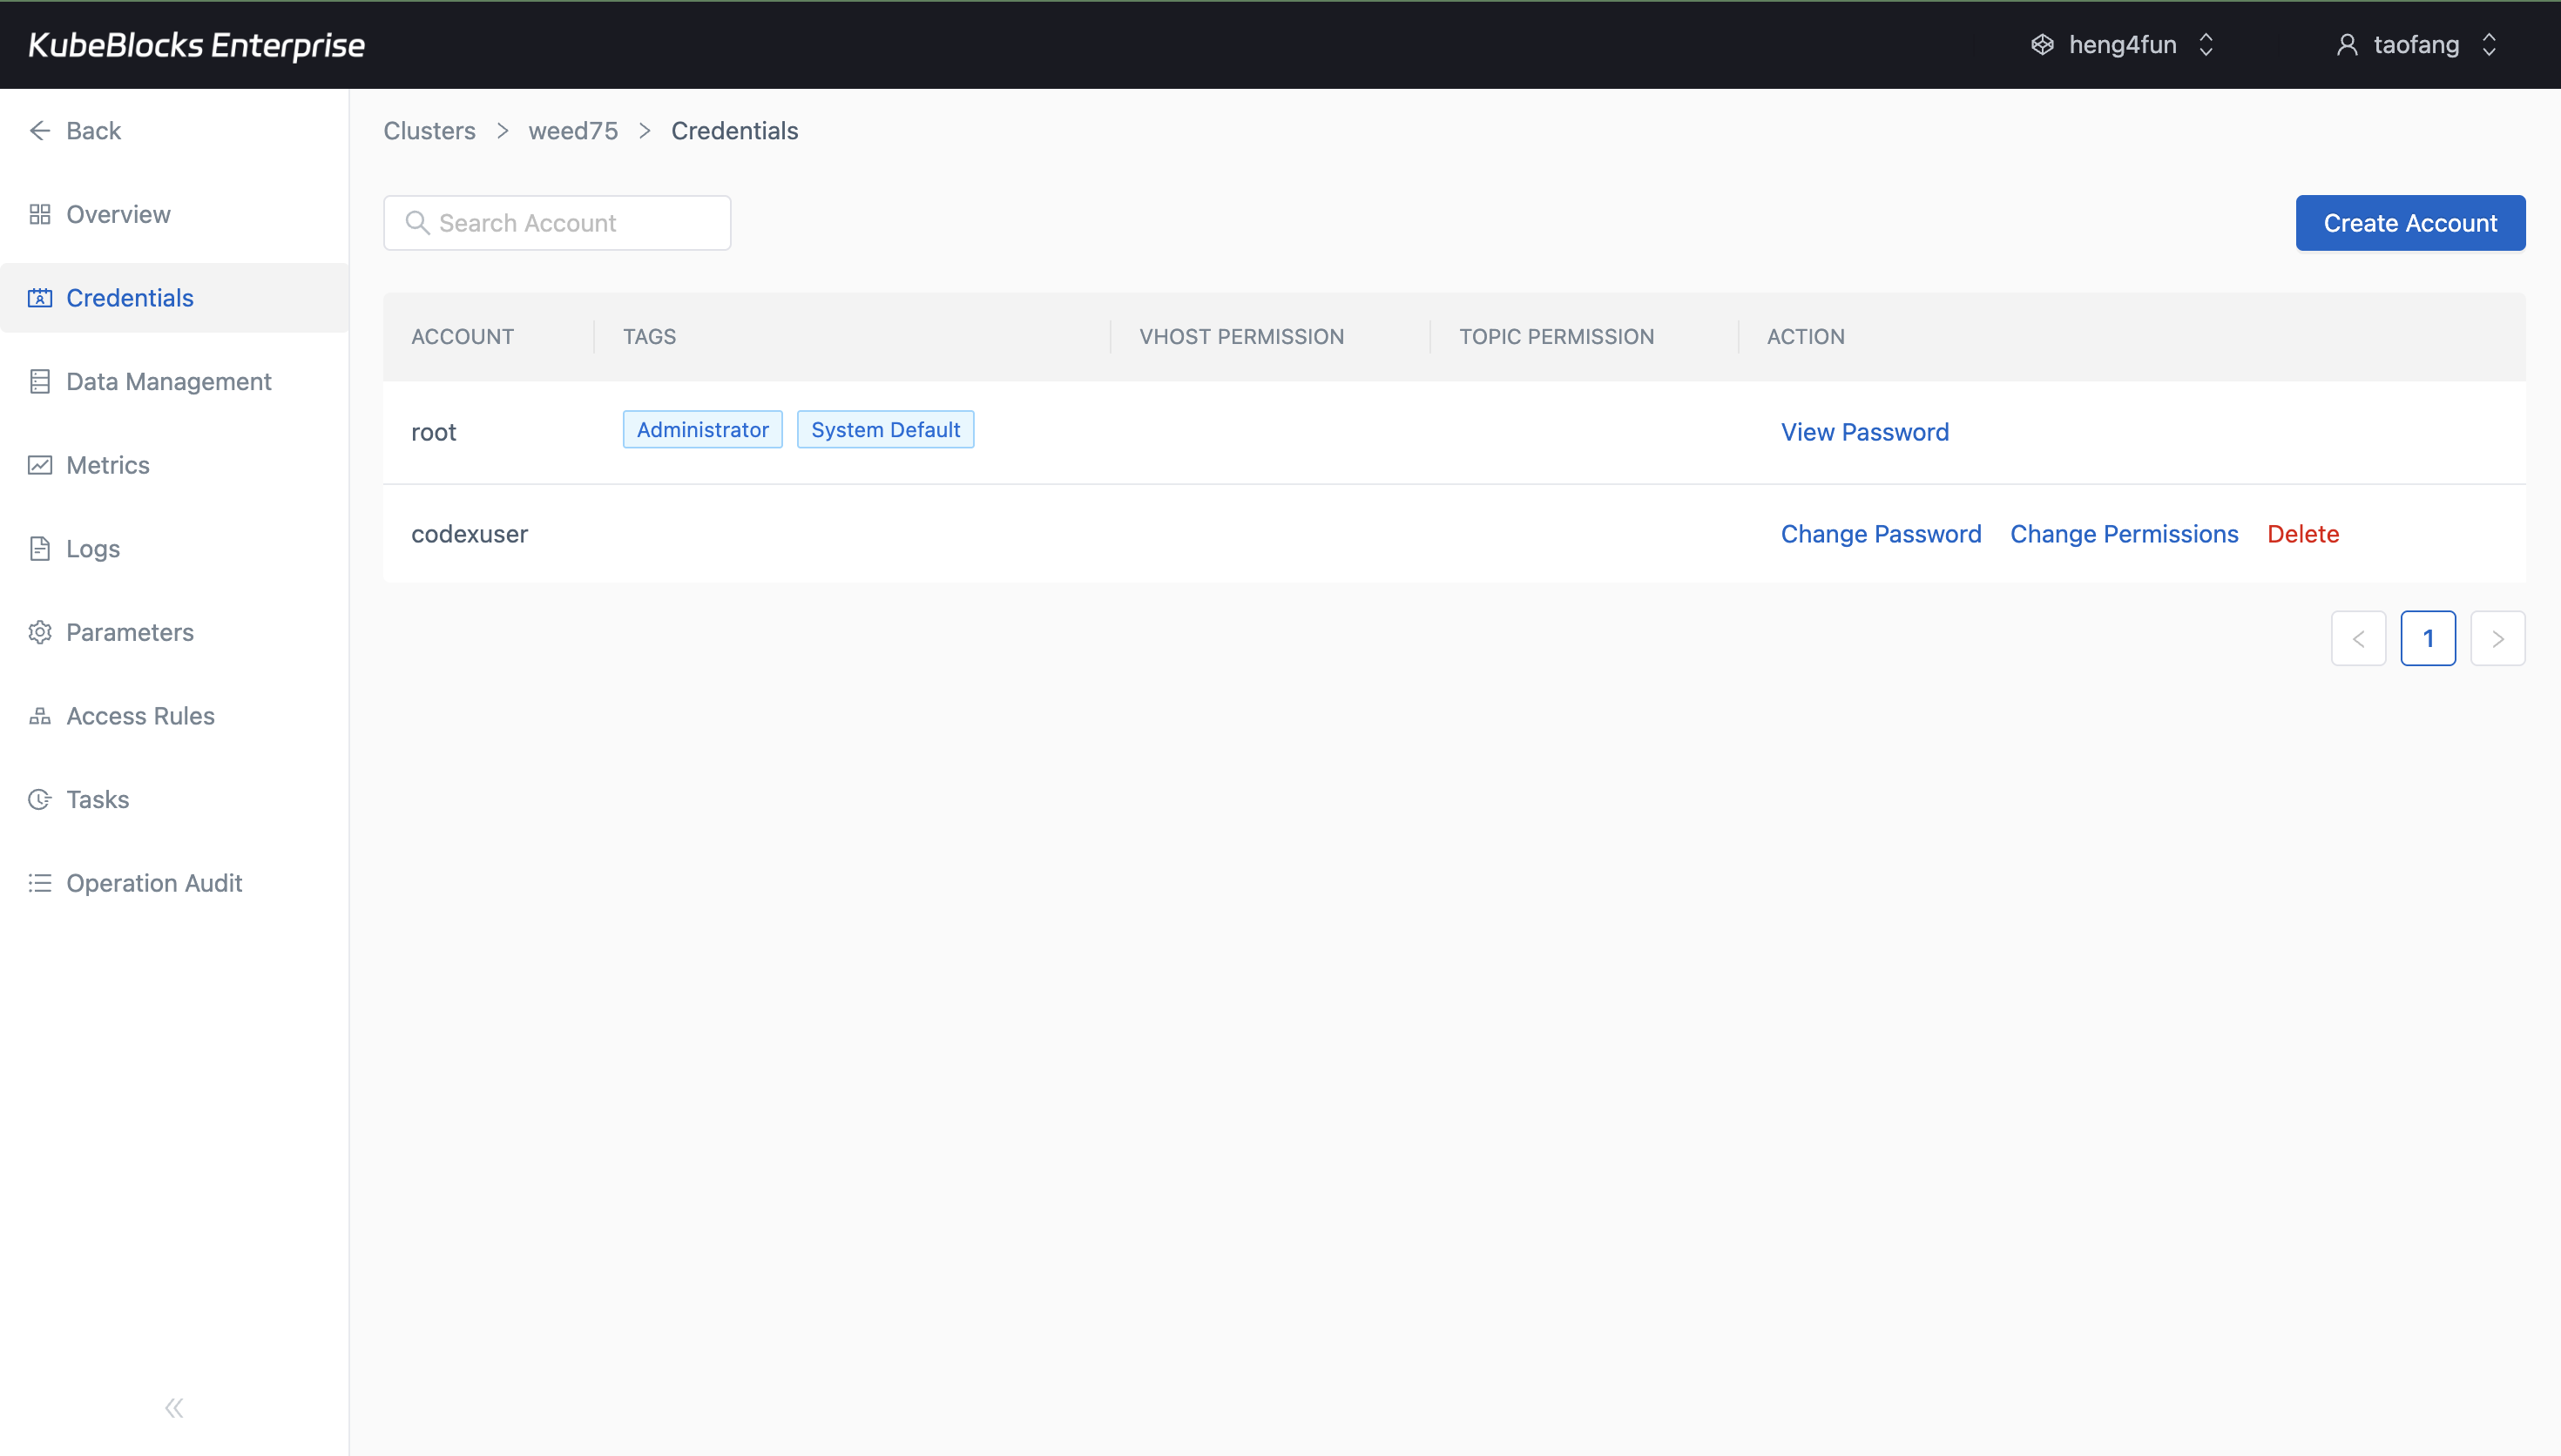Viewport: 2561px width, 1456px height.
Task: Select the Parameters gear icon
Action: [x=40, y=631]
